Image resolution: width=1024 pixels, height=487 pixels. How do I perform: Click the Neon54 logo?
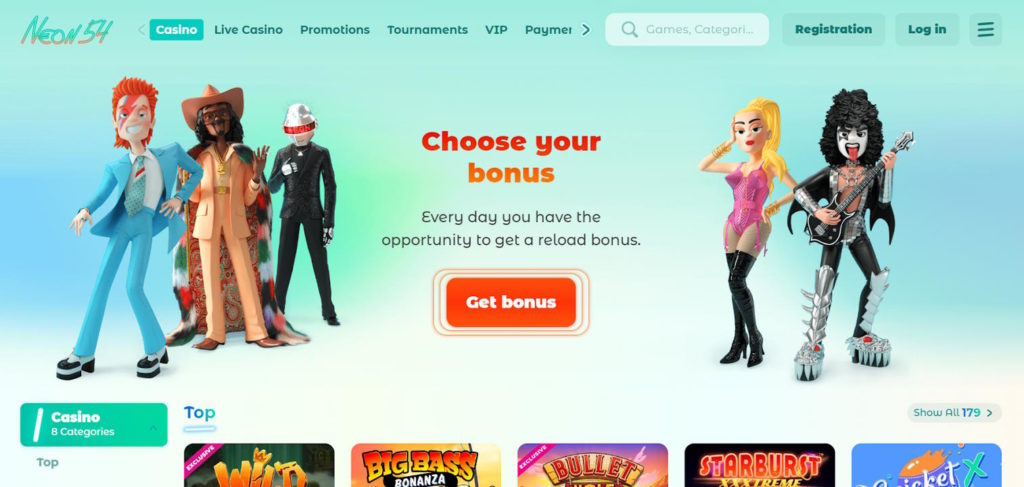click(x=67, y=30)
